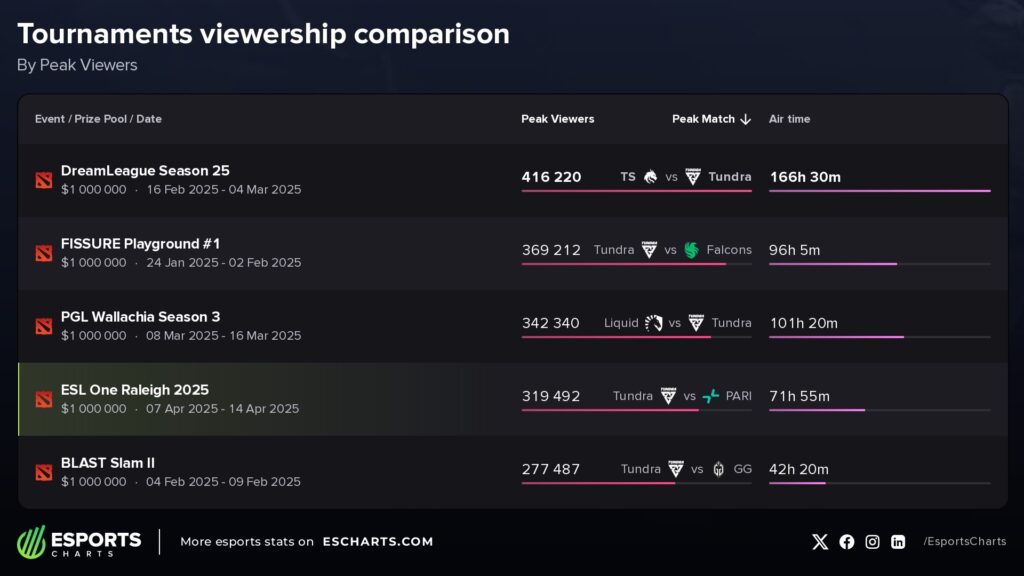Screen dimensions: 1024x576
Task: Click the X (Twitter) social icon
Action: [820, 541]
